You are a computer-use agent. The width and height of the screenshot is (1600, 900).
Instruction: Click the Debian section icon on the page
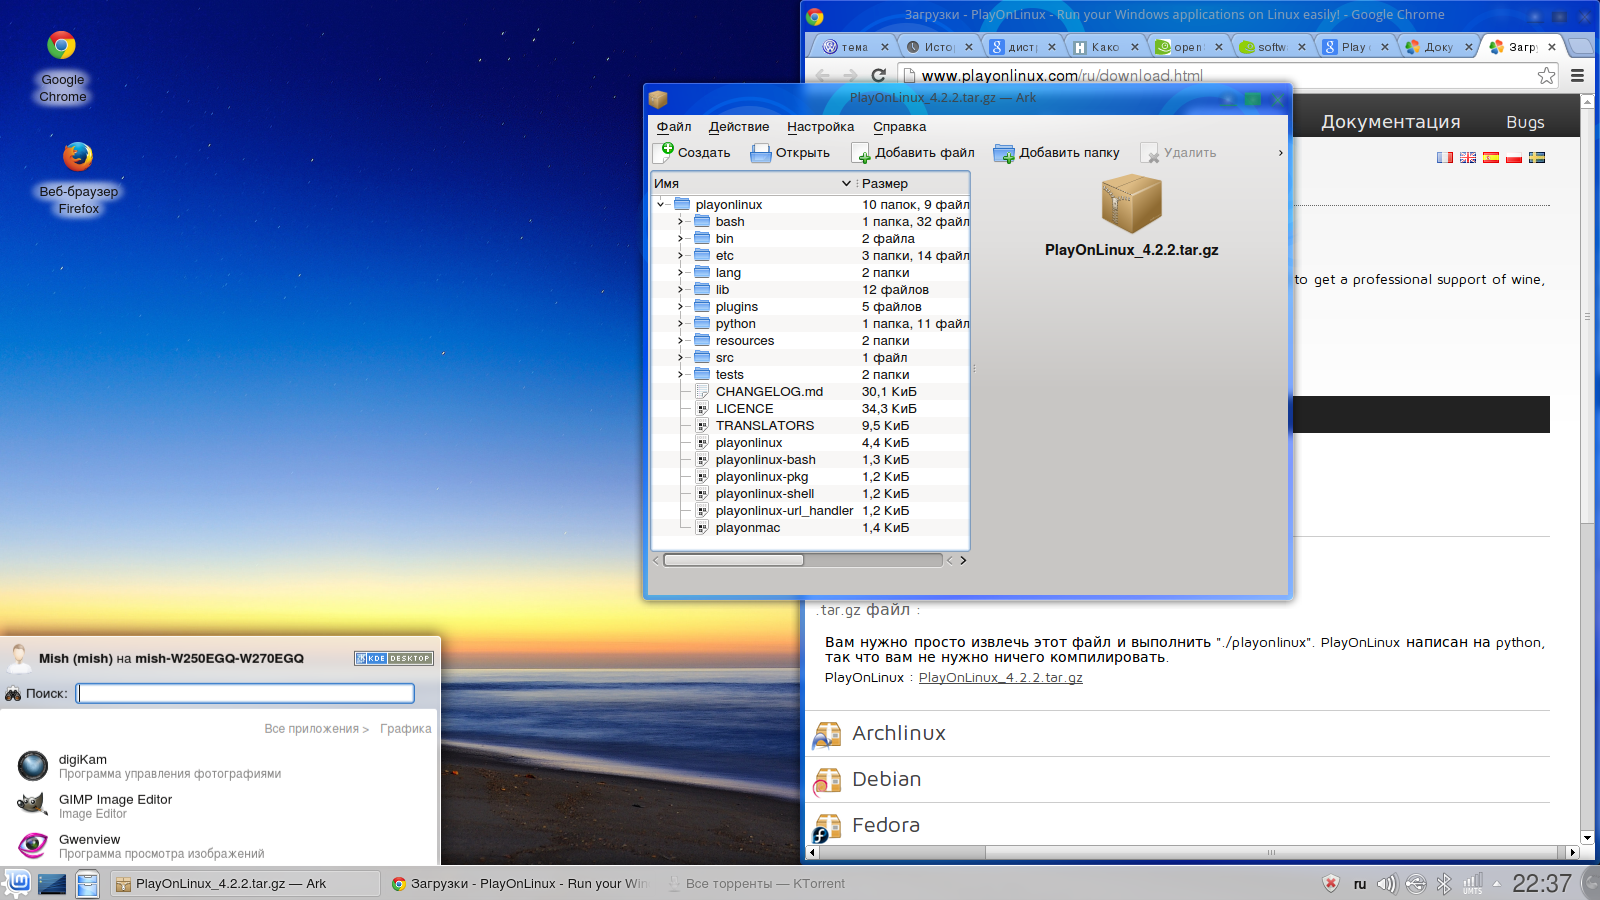point(826,780)
